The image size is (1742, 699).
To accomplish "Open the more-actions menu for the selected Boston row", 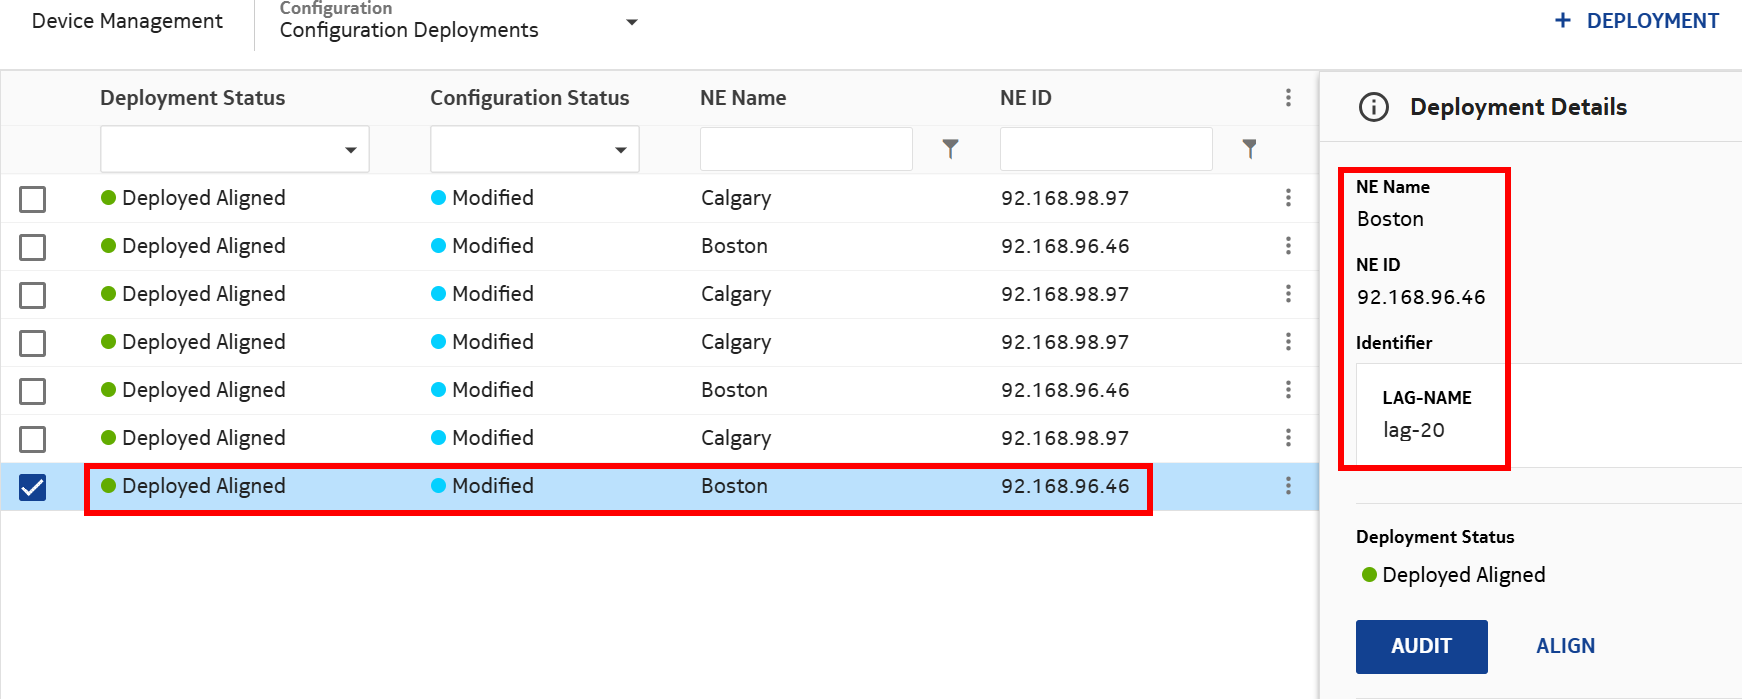I will (x=1288, y=486).
